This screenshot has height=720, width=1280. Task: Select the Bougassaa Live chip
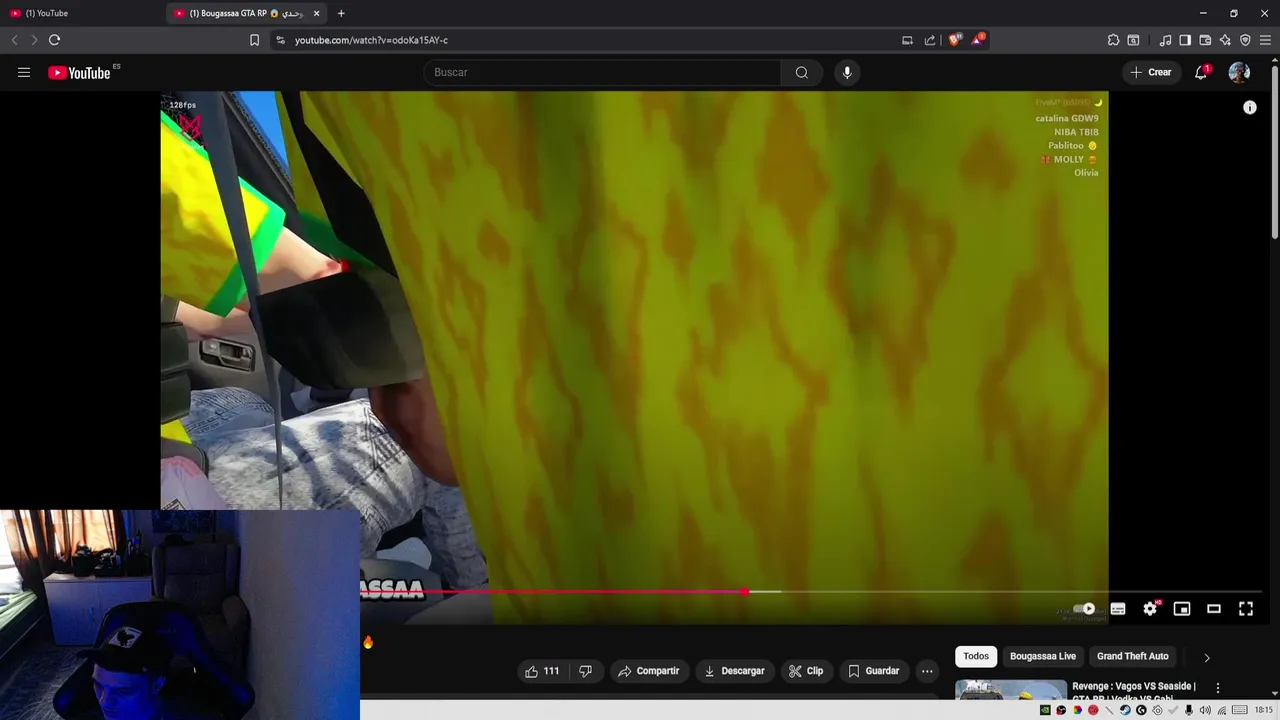(x=1043, y=656)
